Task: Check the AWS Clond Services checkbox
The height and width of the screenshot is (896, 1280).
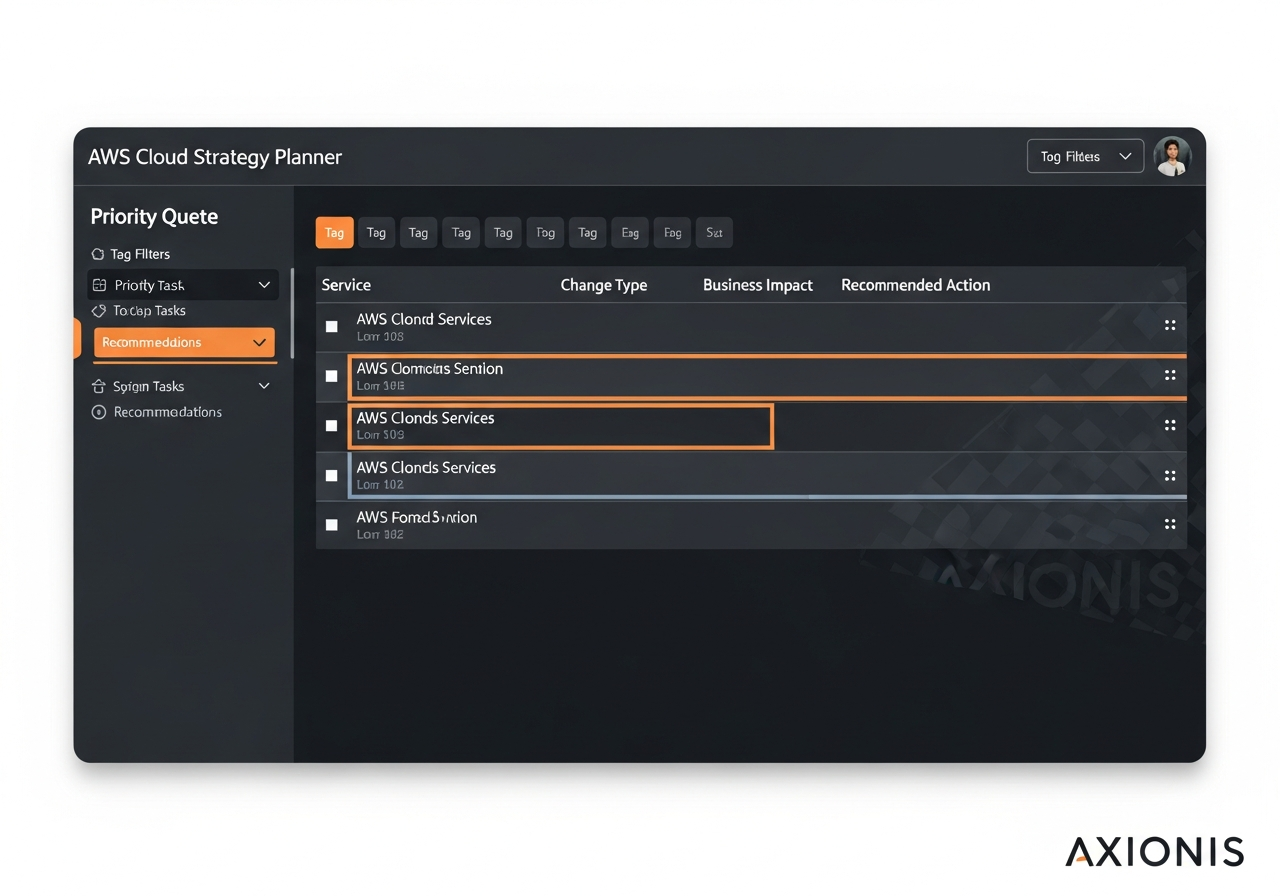Action: click(331, 325)
